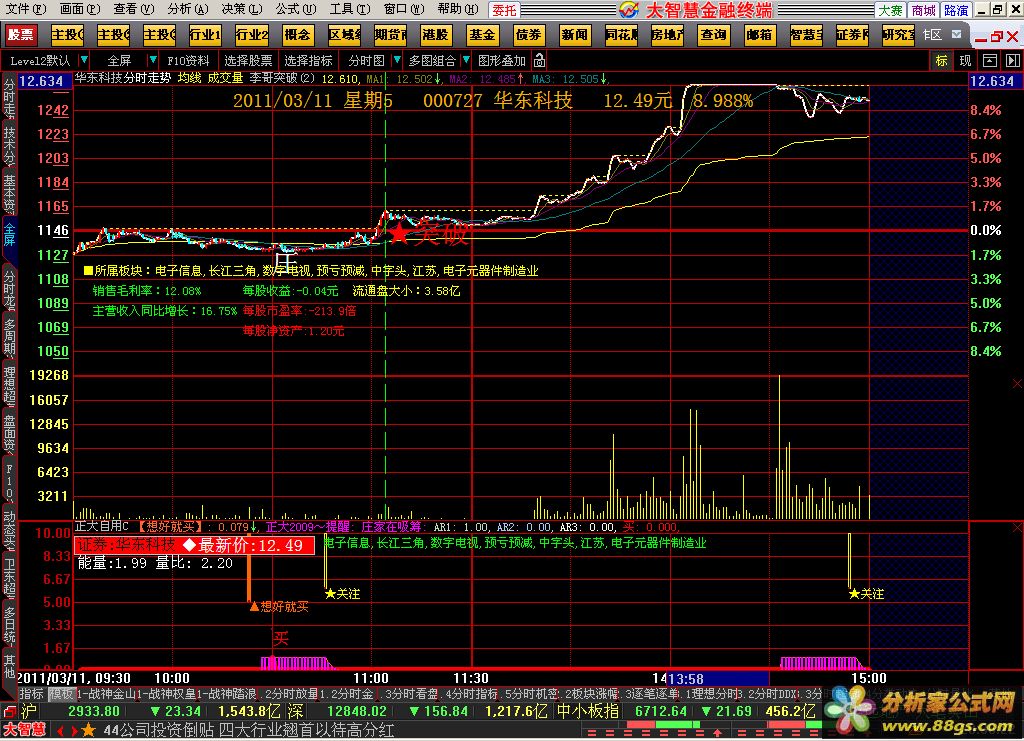
Task: Click the 沪 index value 2933.80
Action: coord(93,711)
